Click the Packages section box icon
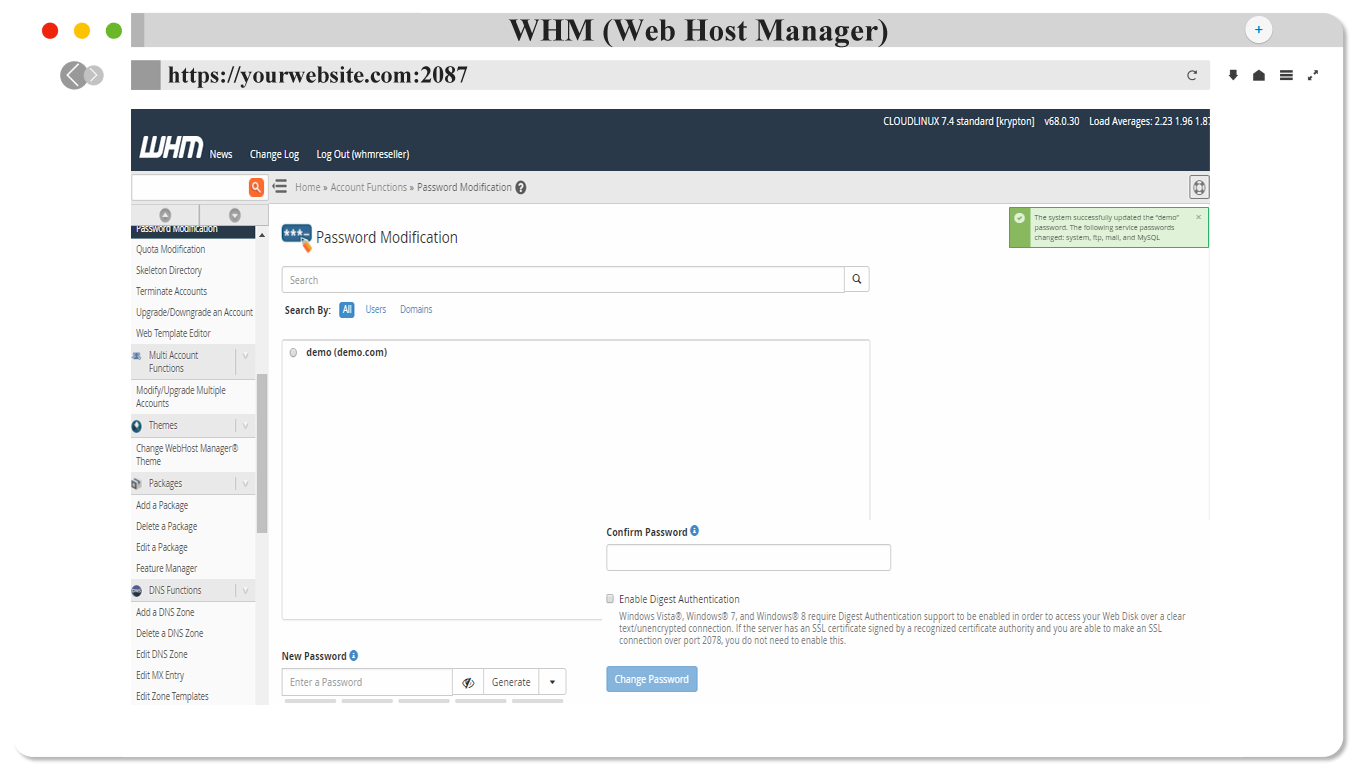This screenshot has width=1362, height=769. pyautogui.click(x=137, y=484)
